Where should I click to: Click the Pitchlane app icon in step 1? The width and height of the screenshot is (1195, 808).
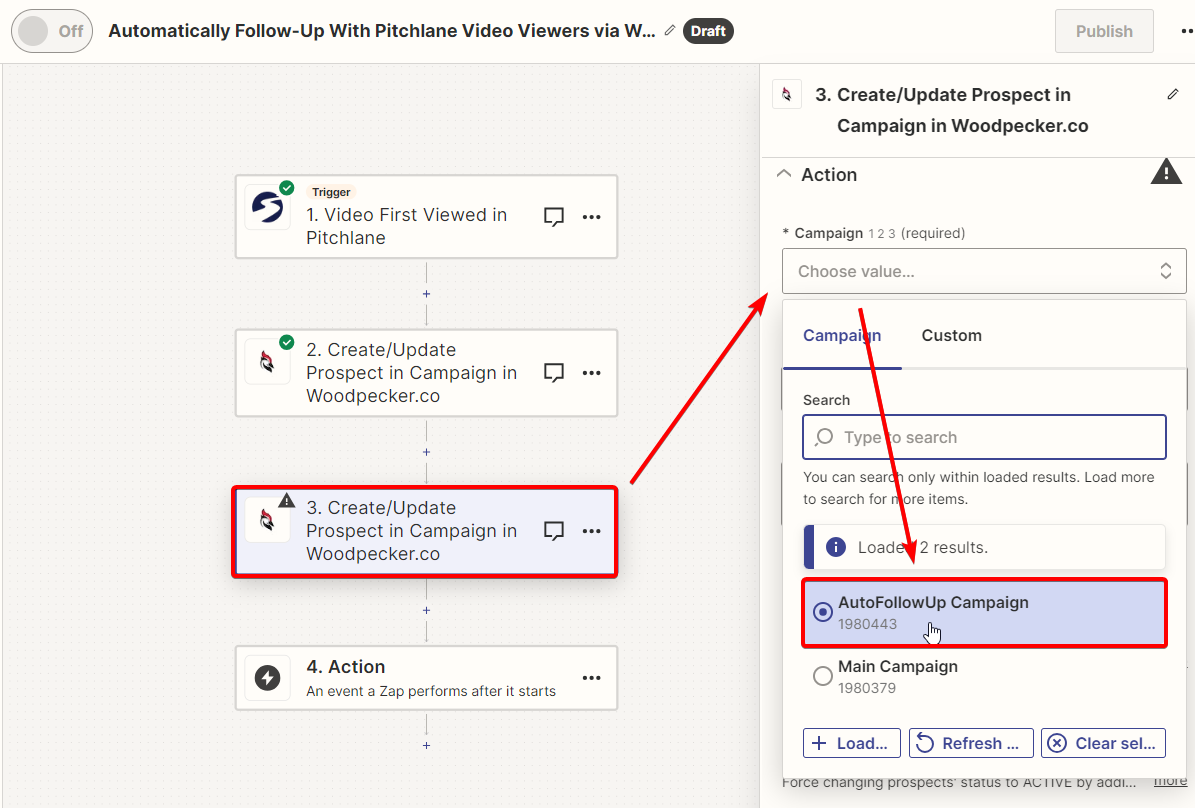pyautogui.click(x=268, y=207)
